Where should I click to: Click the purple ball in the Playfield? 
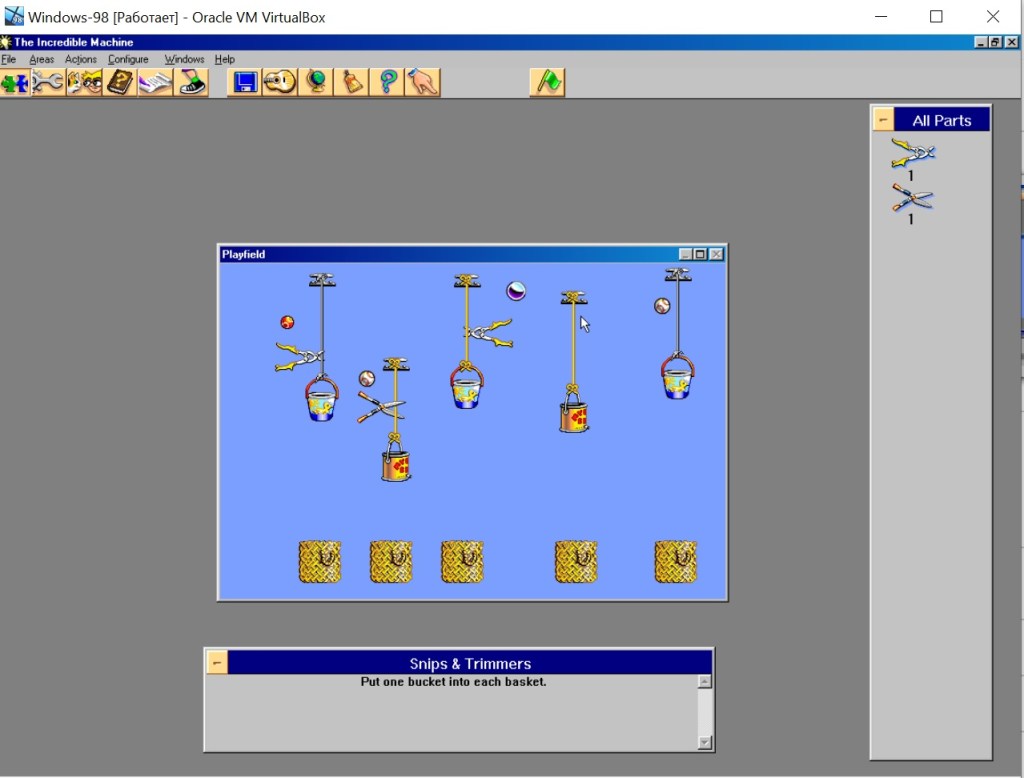516,291
